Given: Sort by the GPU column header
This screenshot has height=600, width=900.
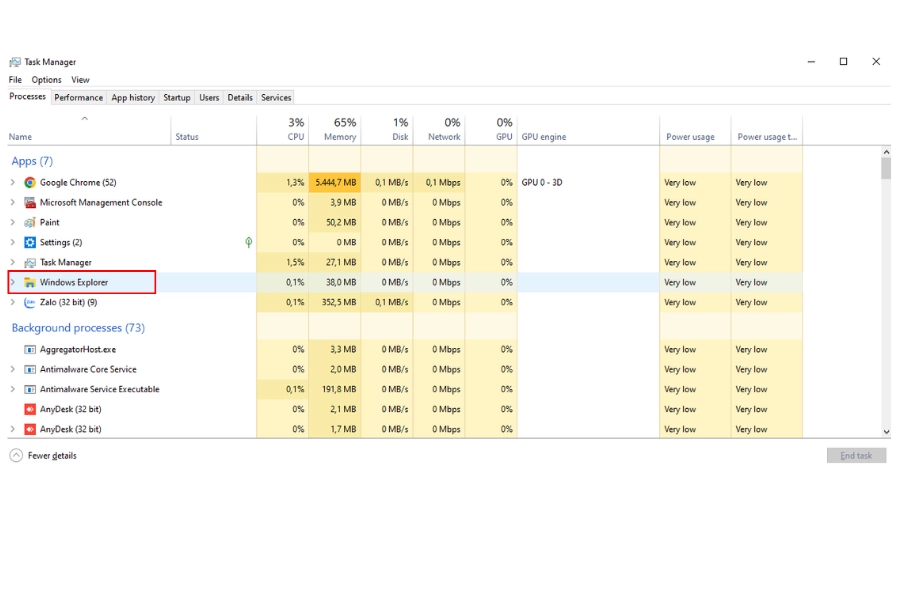Looking at the screenshot, I should [x=491, y=130].
